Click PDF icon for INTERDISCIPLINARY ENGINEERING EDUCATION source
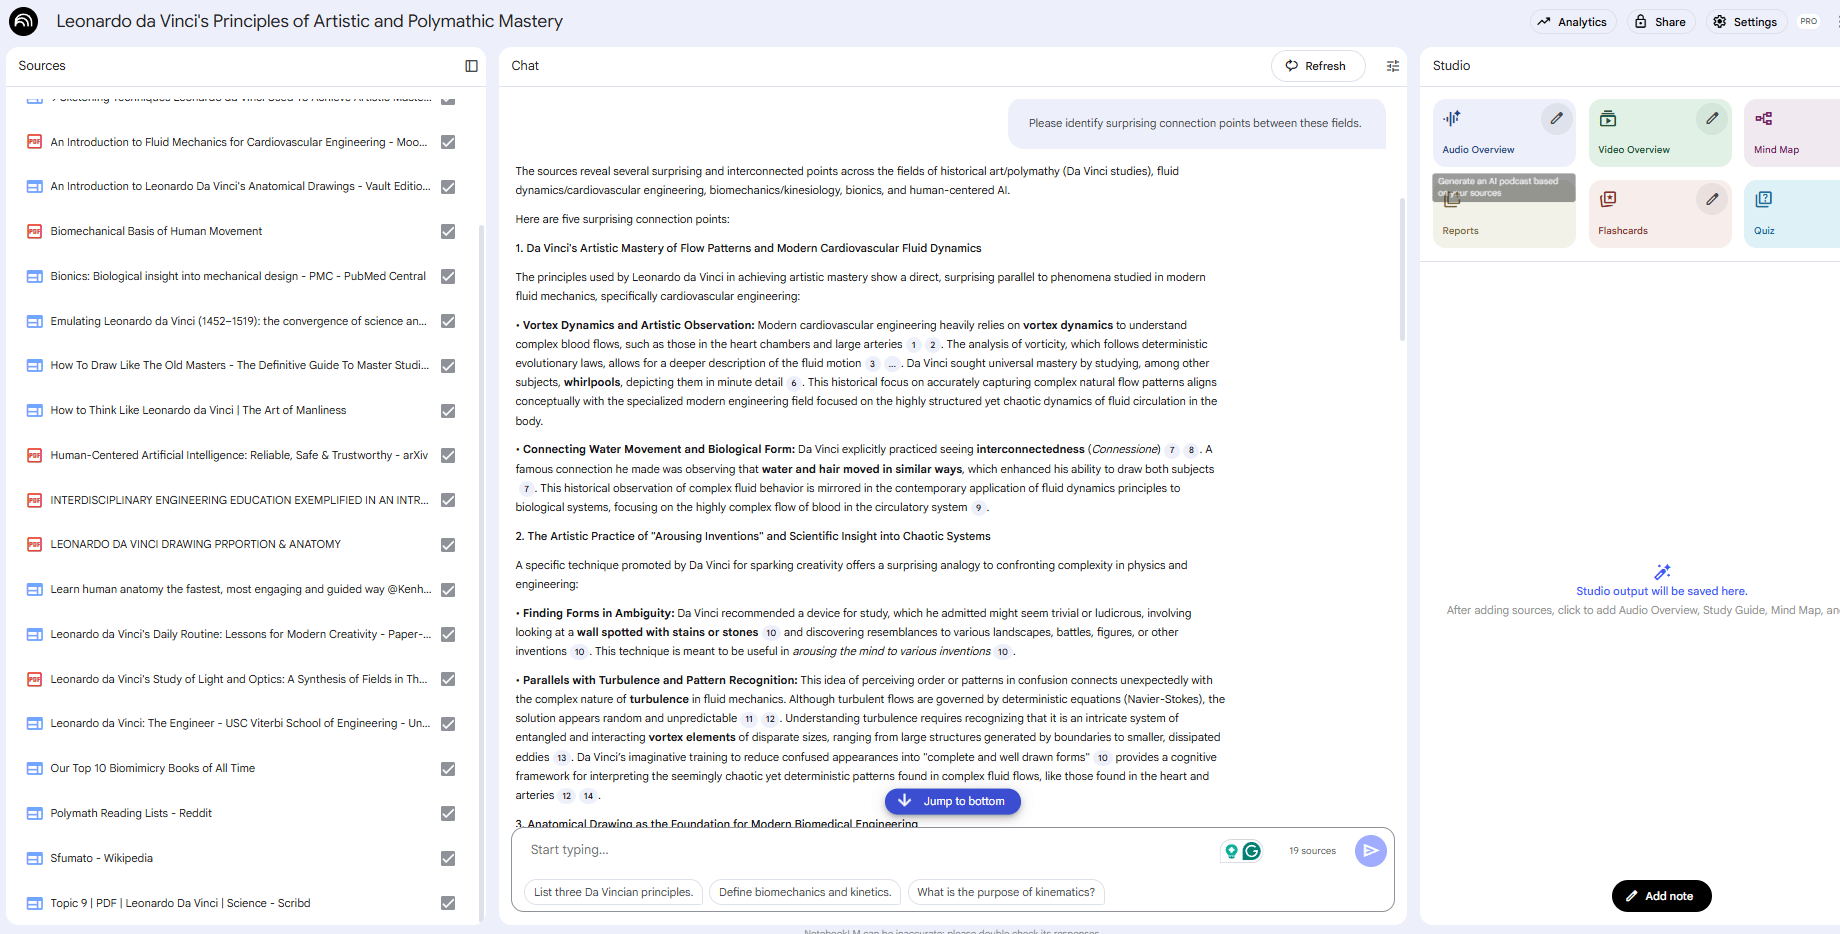The width and height of the screenshot is (1840, 934). [x=34, y=500]
